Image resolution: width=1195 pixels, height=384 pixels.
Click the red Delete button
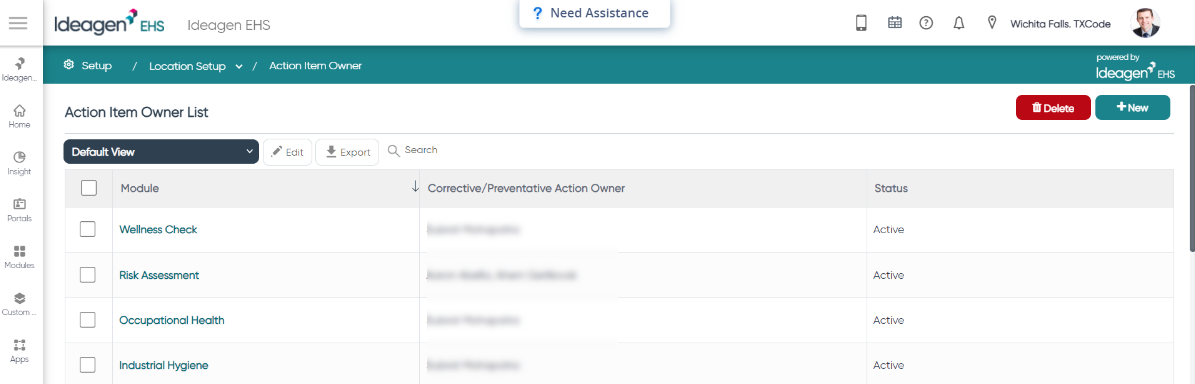(1053, 107)
